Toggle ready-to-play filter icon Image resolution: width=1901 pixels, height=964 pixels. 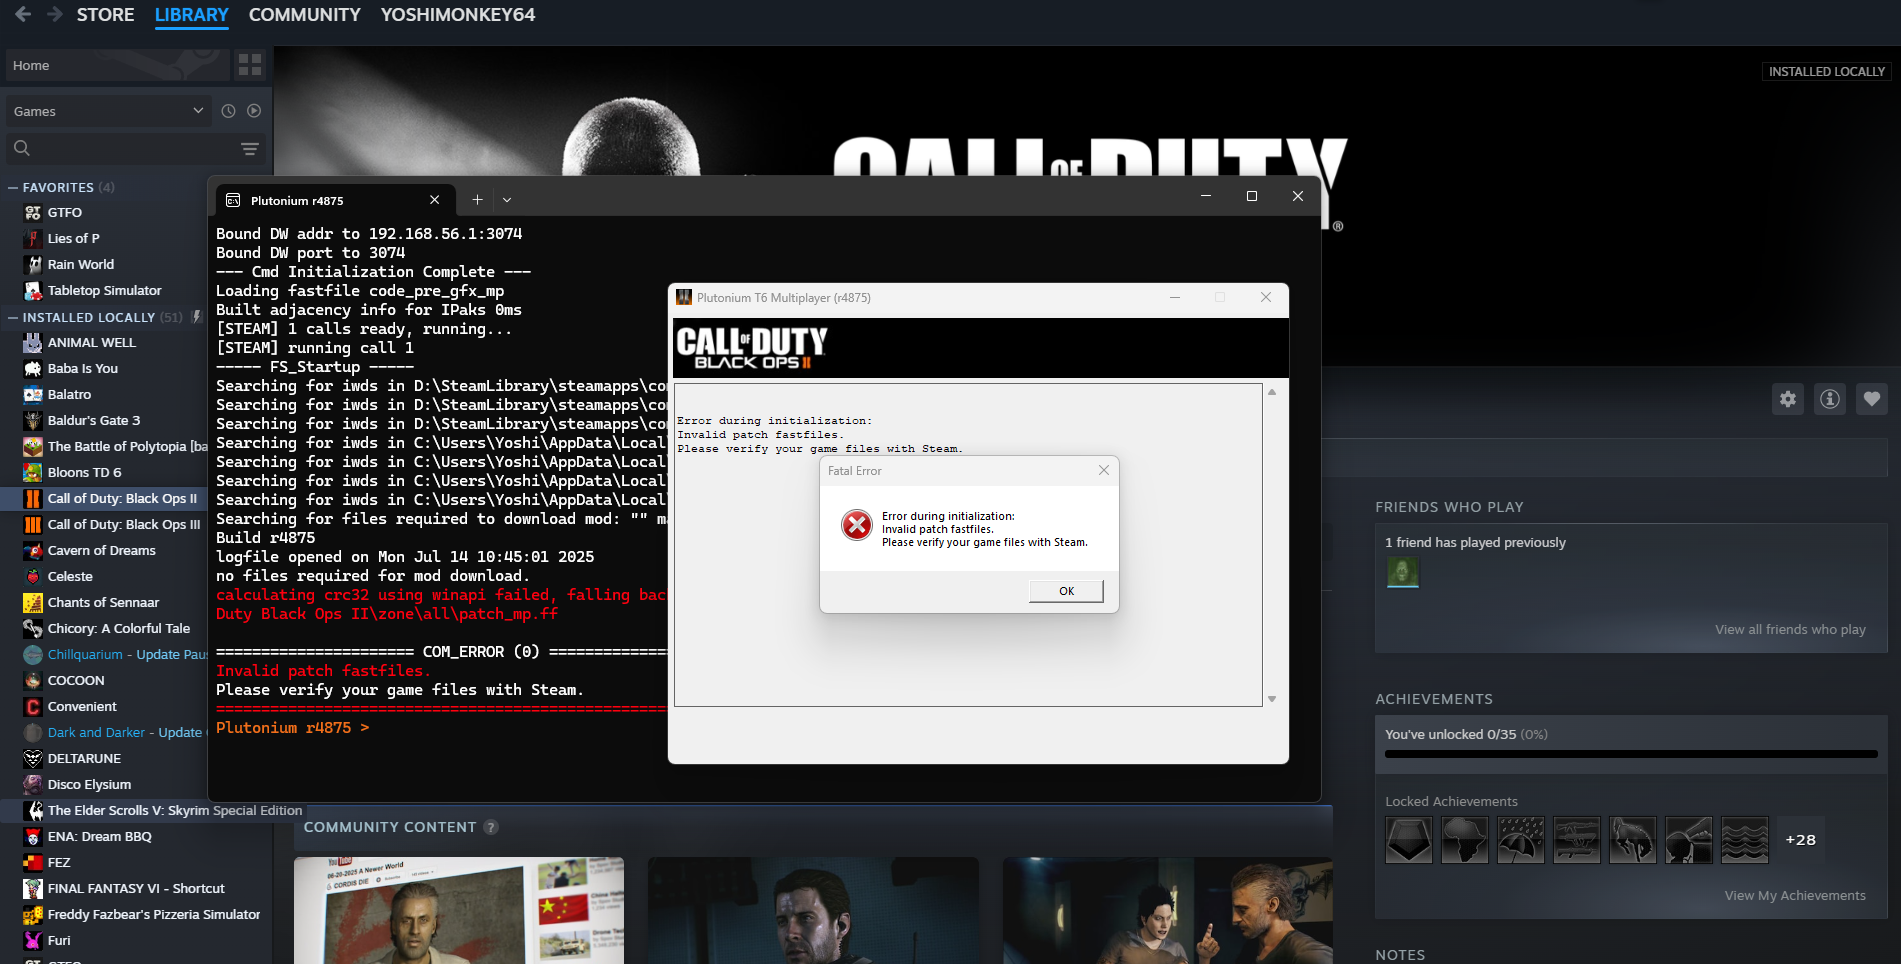[x=254, y=111]
